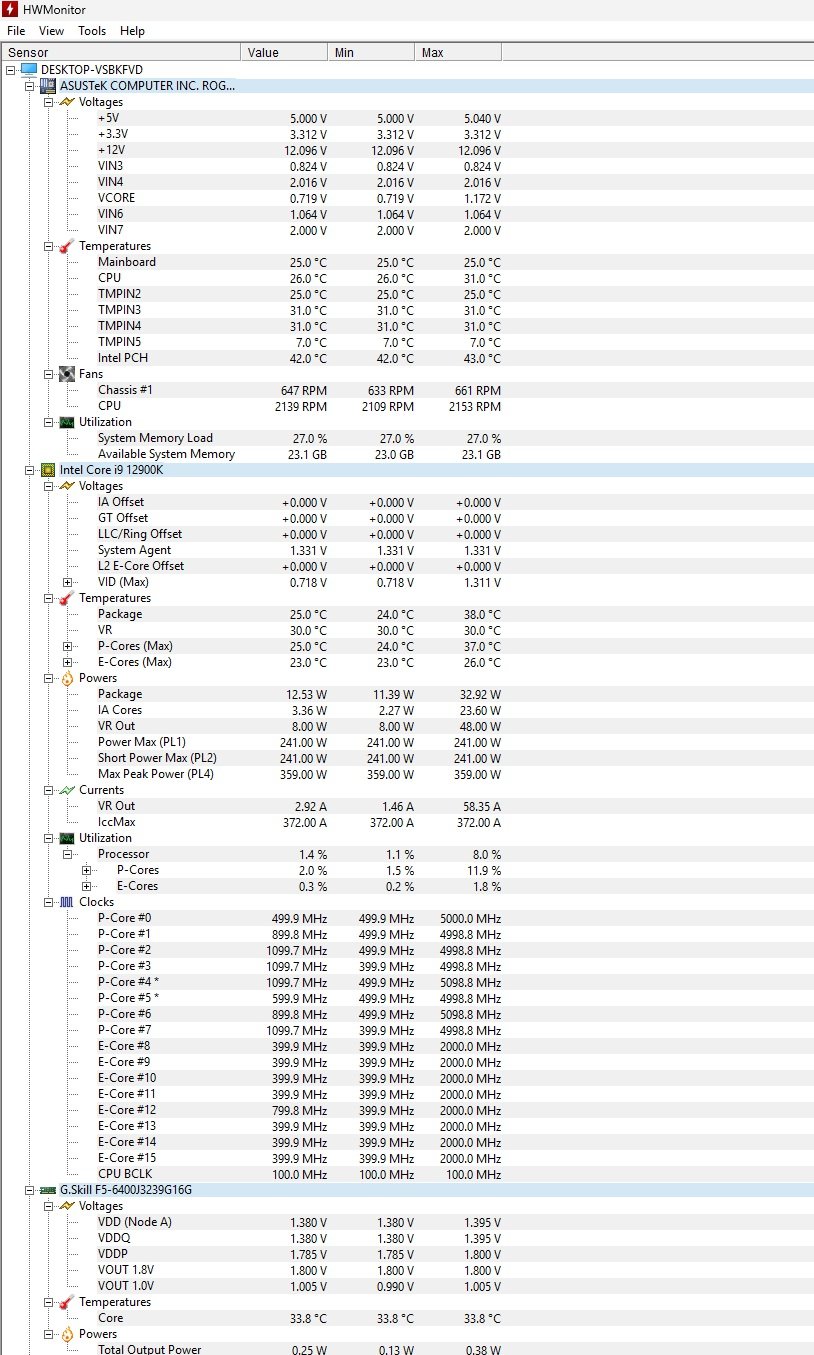The image size is (814, 1355).
Task: Click the G.Skill Powers flame icon
Action: pos(67,1333)
